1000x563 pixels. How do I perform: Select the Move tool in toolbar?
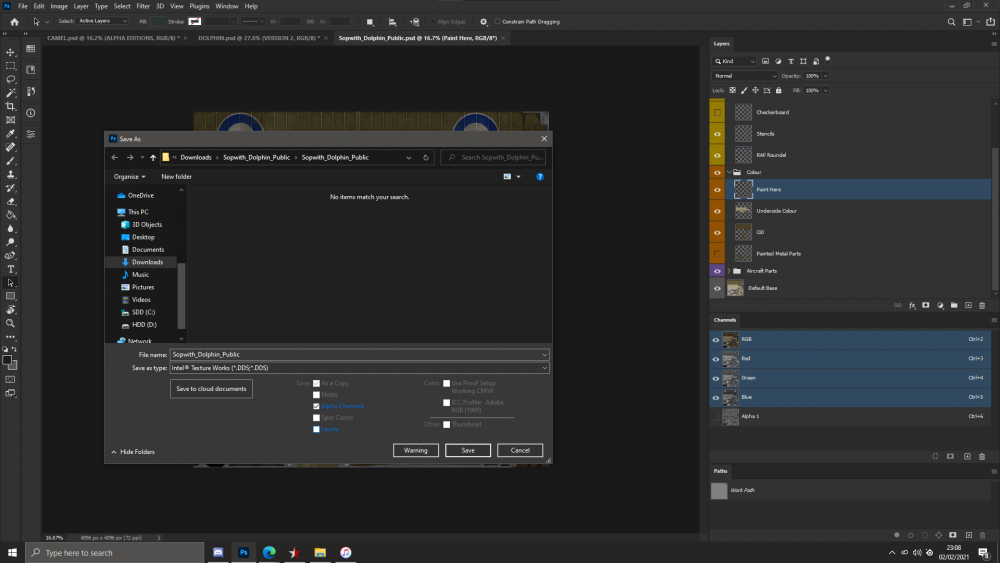tap(11, 52)
